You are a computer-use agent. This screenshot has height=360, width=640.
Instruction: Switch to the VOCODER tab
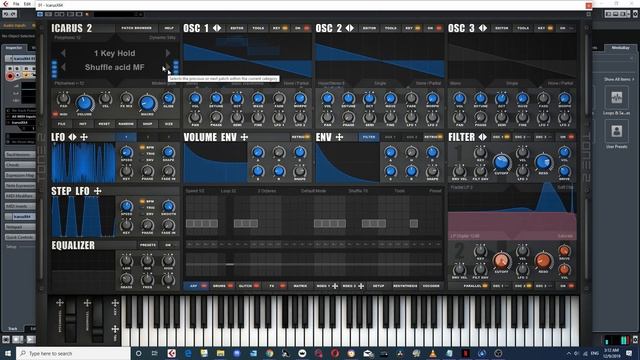coord(431,286)
